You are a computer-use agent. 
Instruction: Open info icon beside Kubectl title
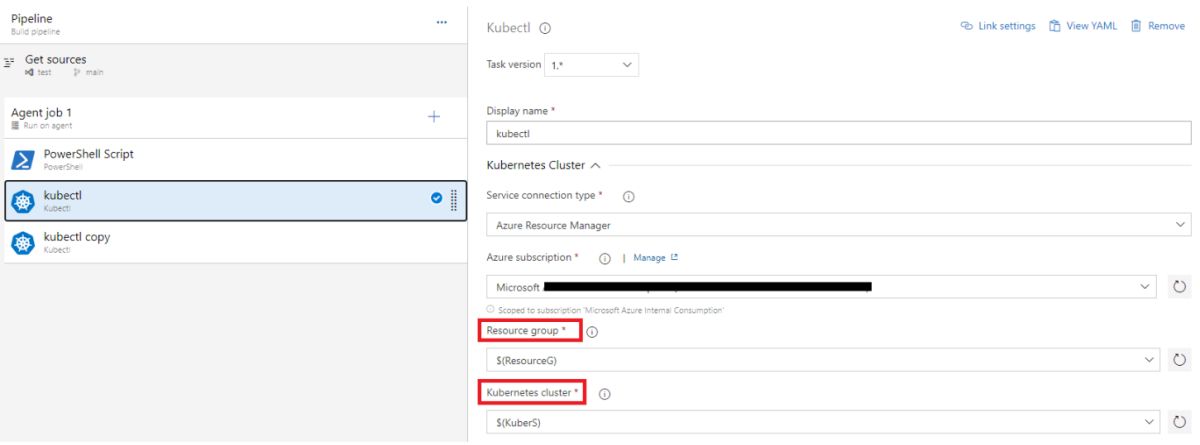point(545,26)
